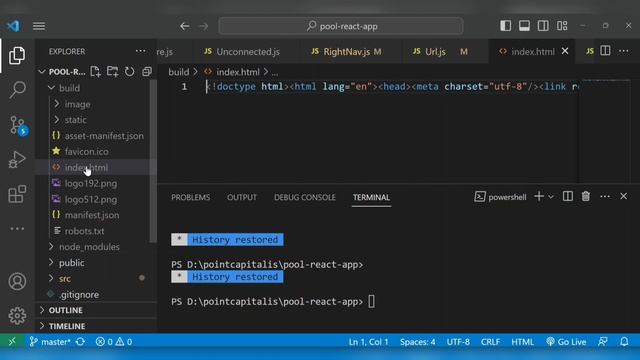Open notifications bell in status bar
This screenshot has height=360, width=640.
click(624, 341)
